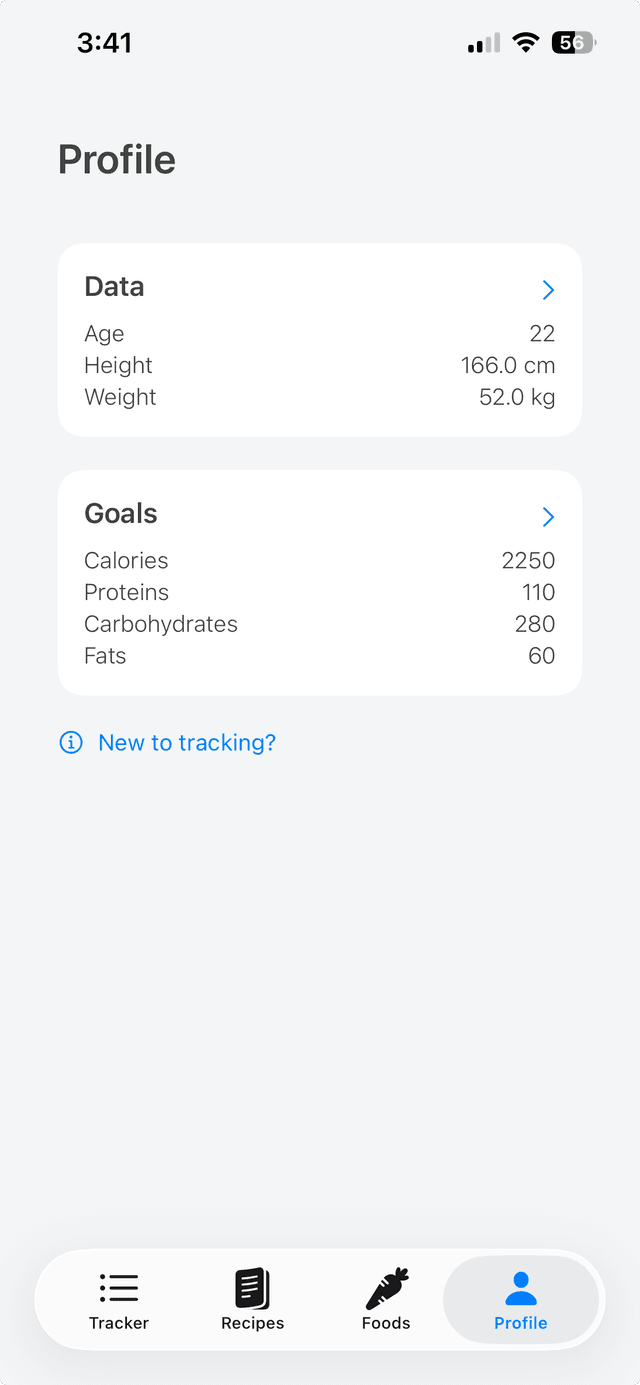Screen dimensions: 640x1385
Task: Tap the battery indicator icon
Action: [x=574, y=43]
